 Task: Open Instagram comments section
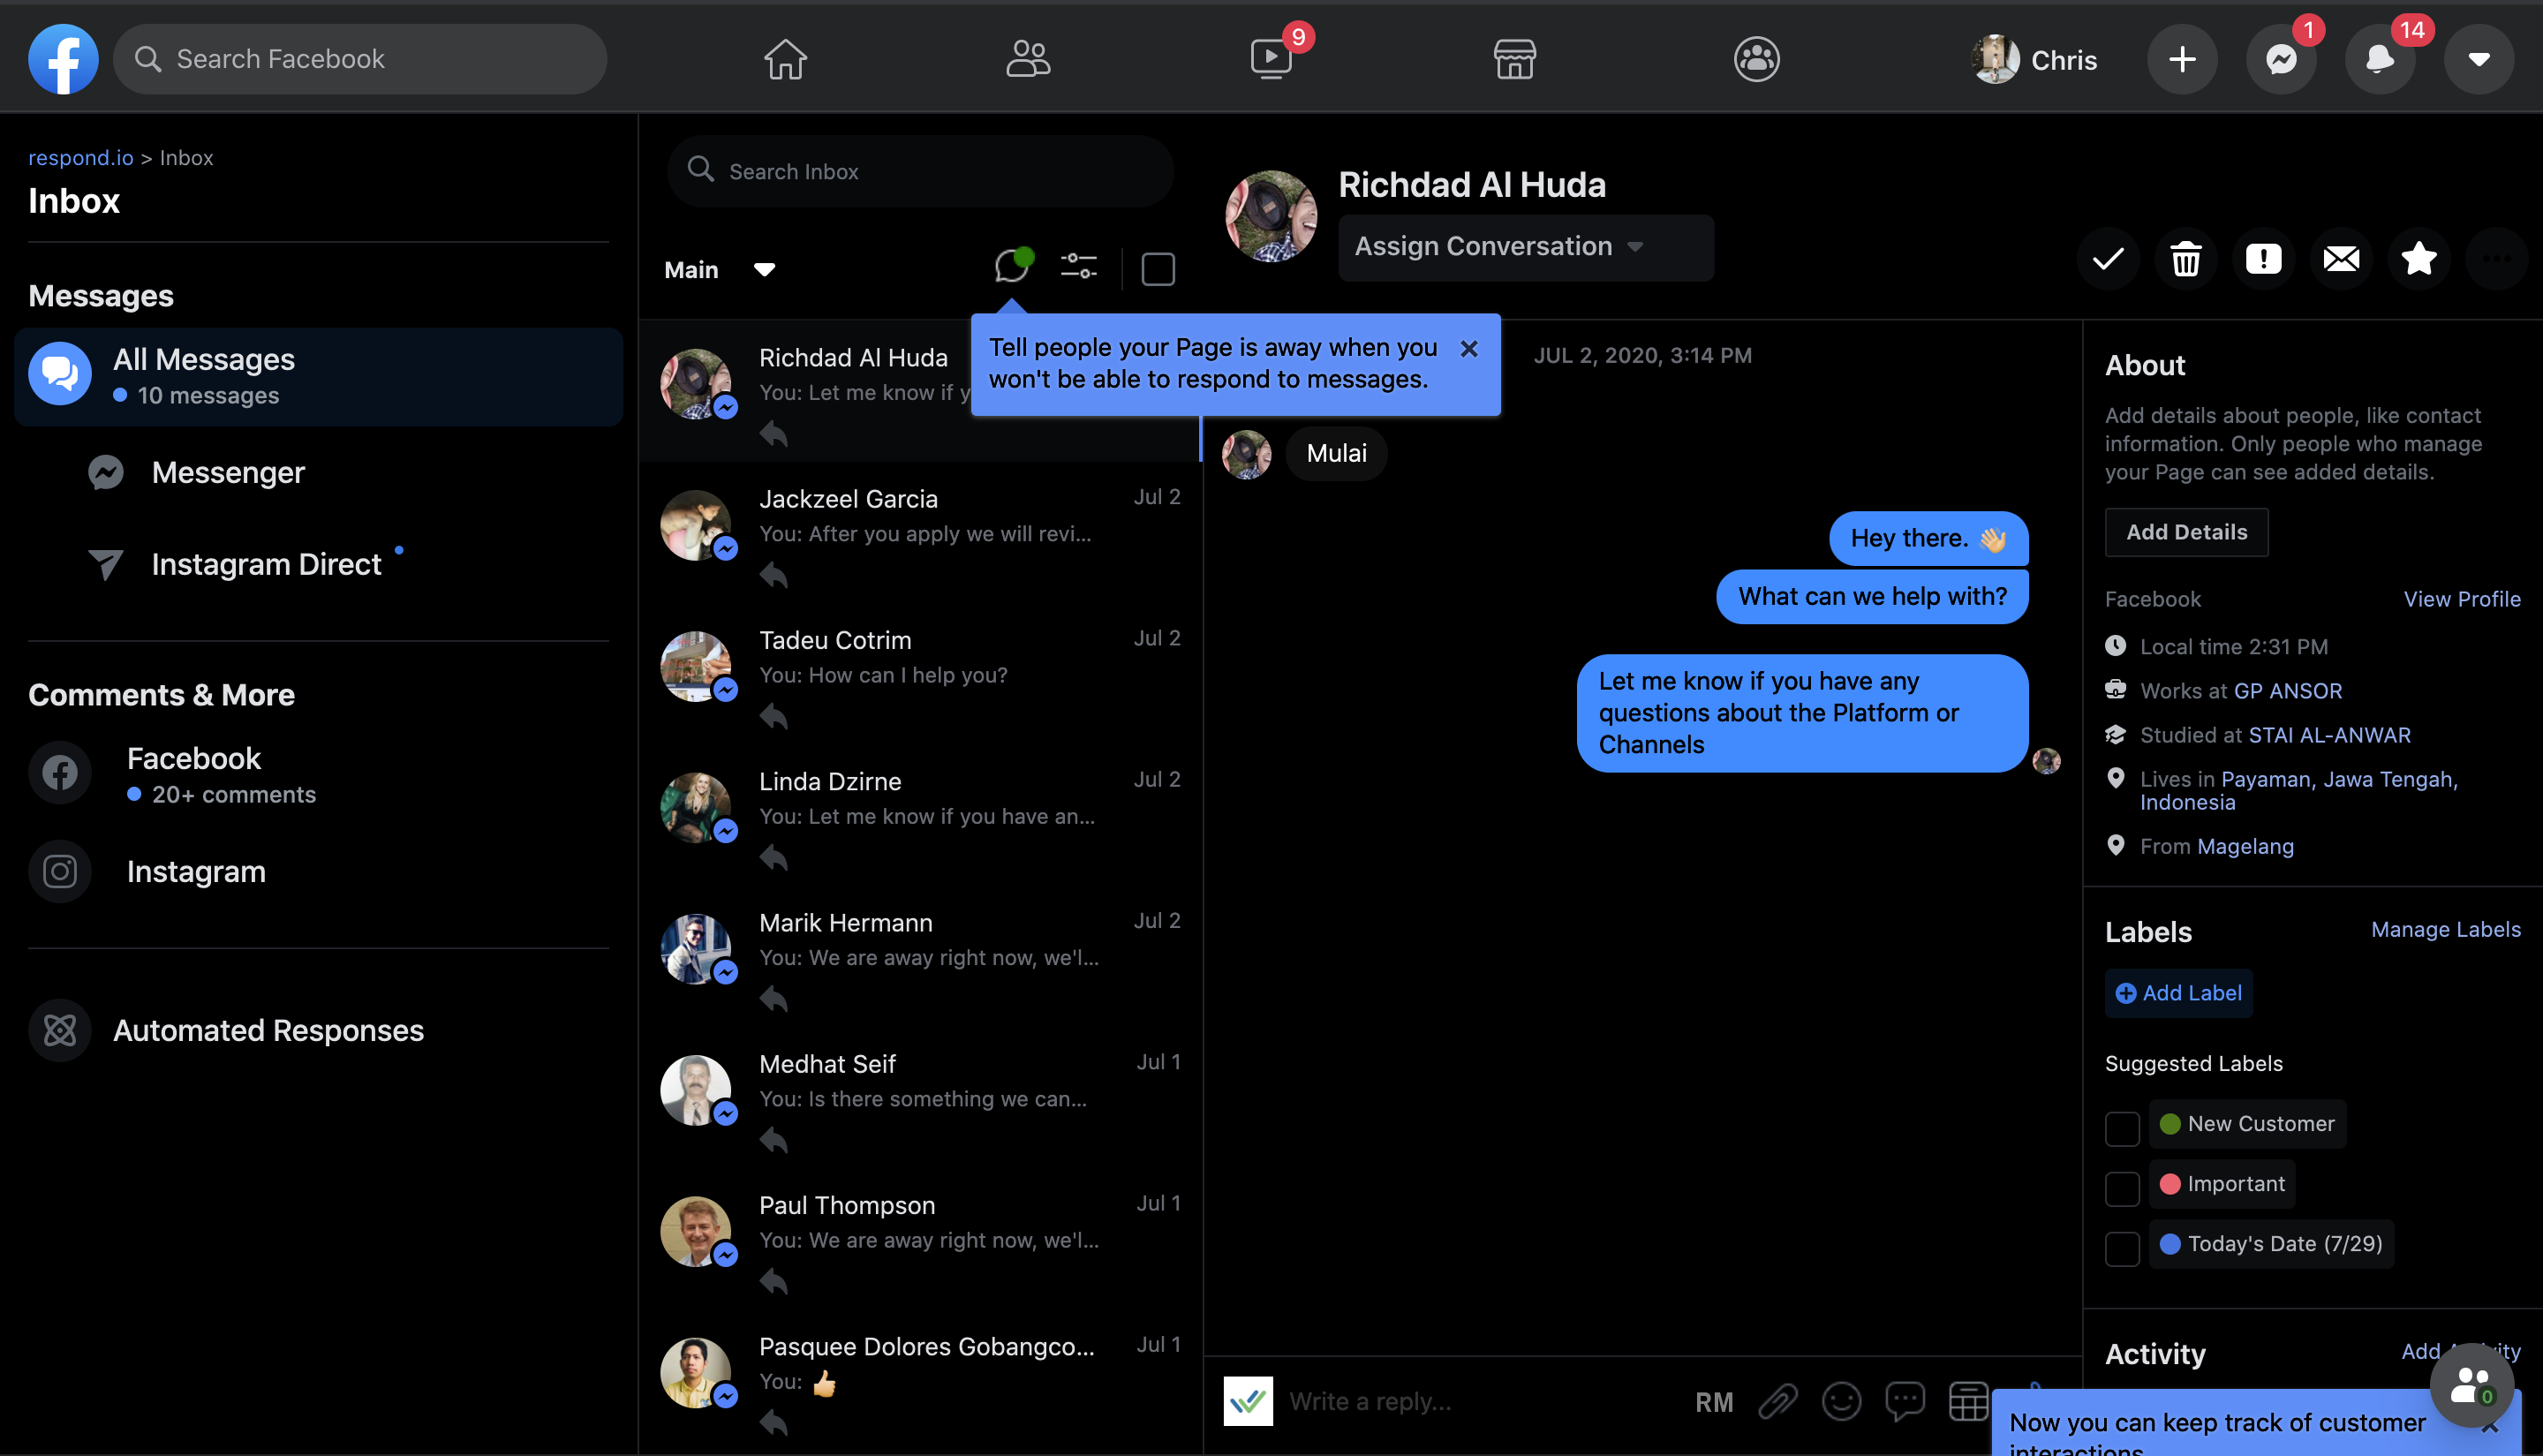point(148,872)
